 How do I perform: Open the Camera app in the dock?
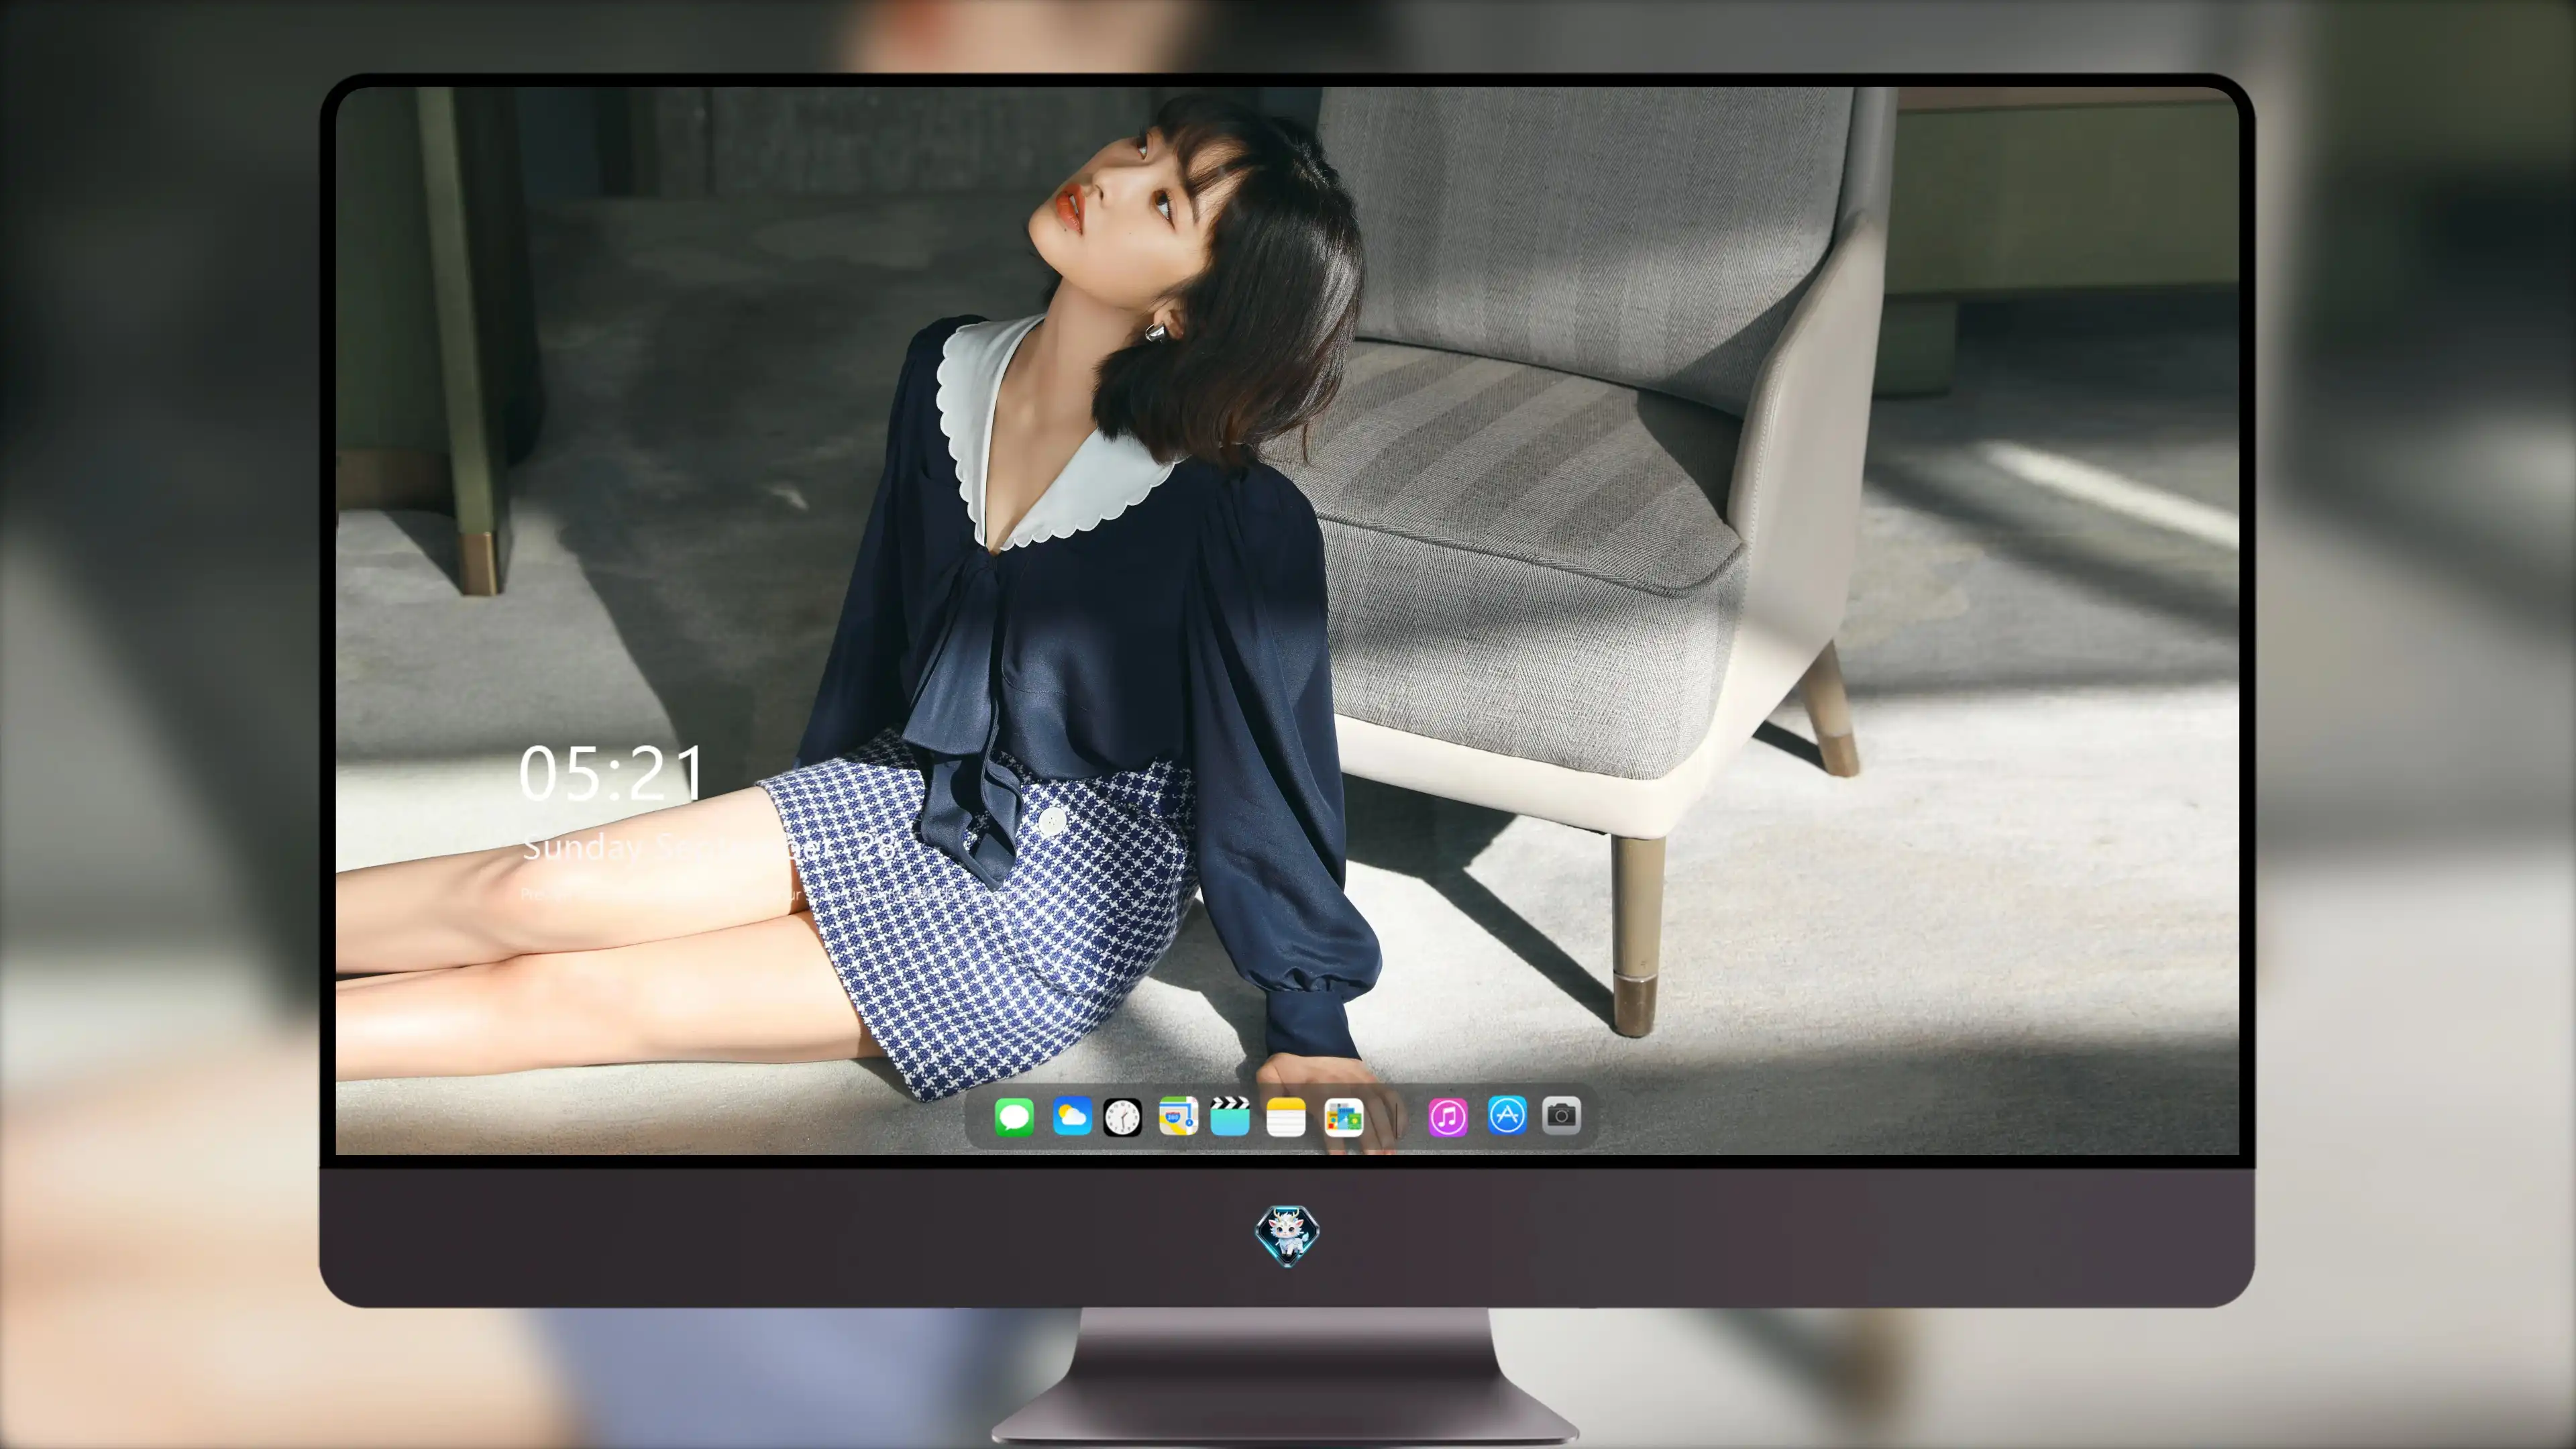pyautogui.click(x=1561, y=1116)
